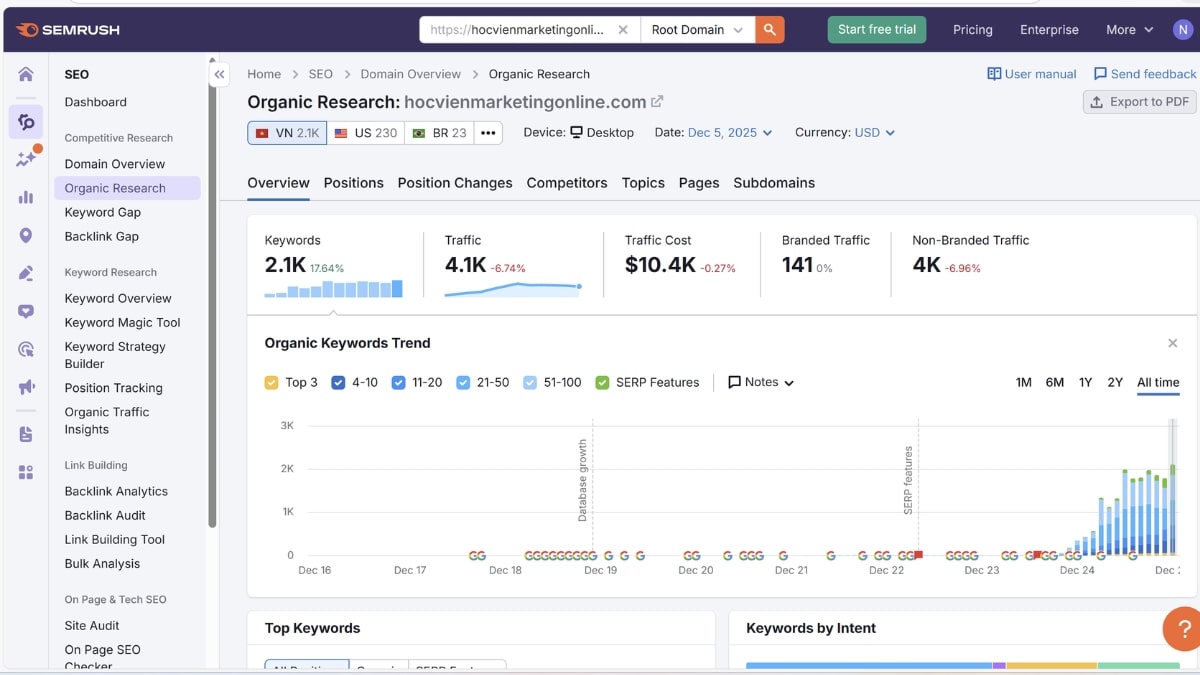
Task: Open the Position Changes tab
Action: (x=455, y=183)
